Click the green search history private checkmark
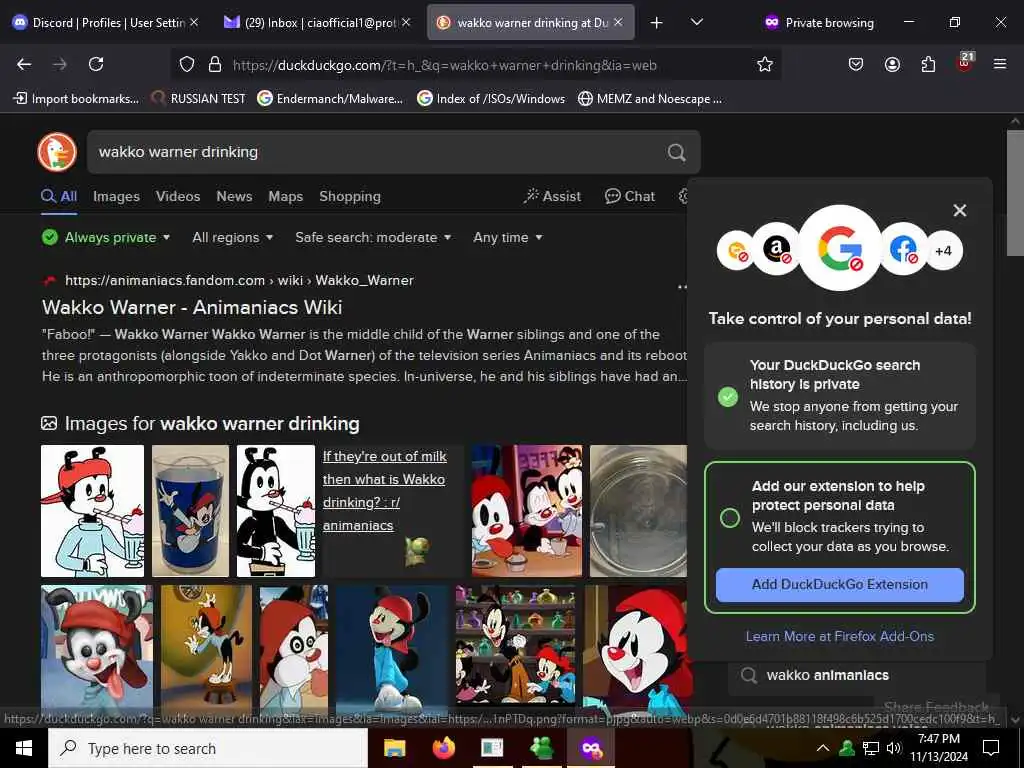The image size is (1024, 768). tap(728, 396)
